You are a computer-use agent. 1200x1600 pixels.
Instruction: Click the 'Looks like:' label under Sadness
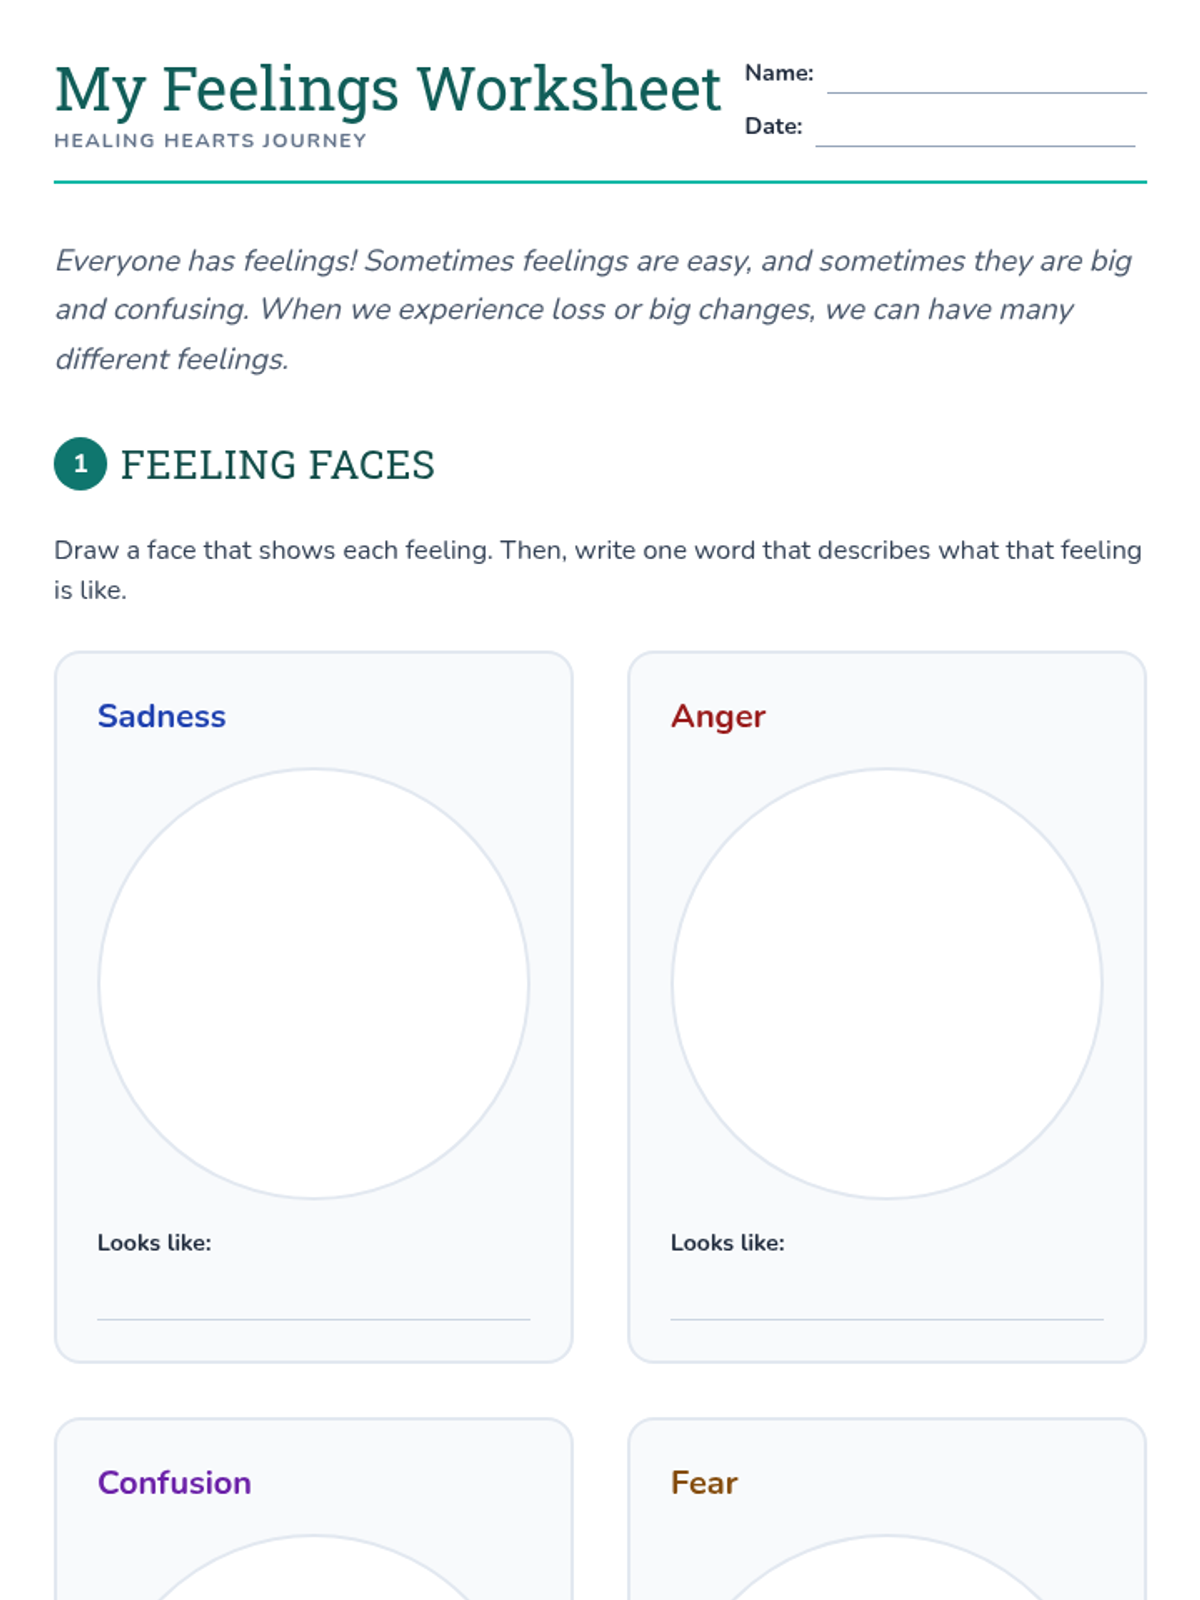154,1243
